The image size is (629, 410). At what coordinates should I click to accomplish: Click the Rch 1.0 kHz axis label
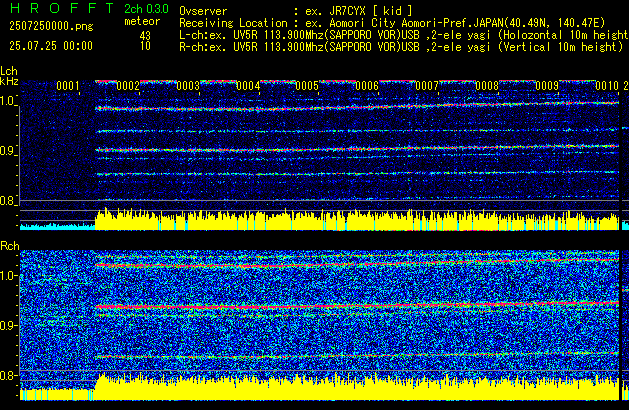9,276
